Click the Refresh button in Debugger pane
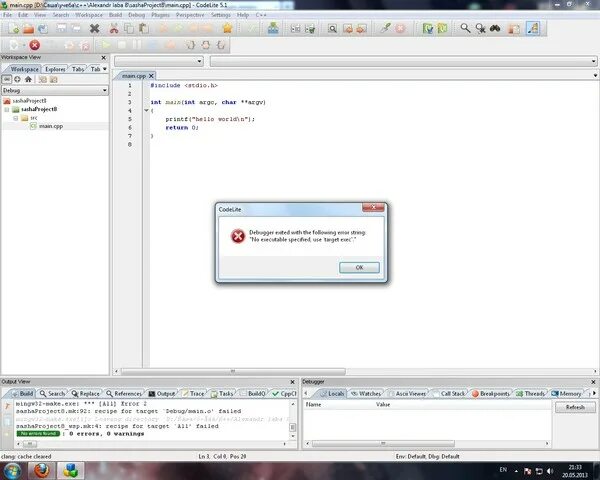600x480 pixels. coord(575,407)
